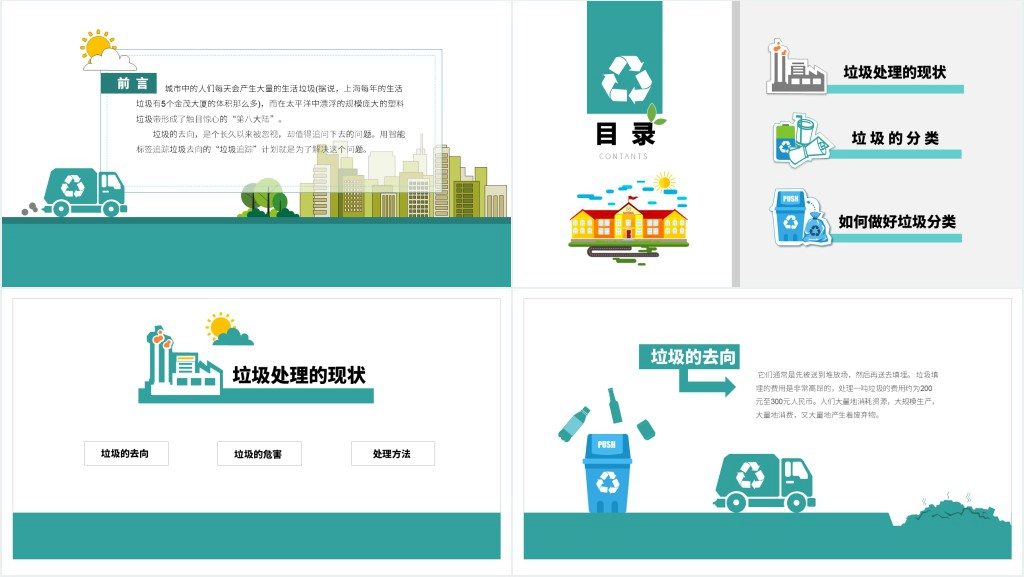Image resolution: width=1024 pixels, height=577 pixels.
Task: Click the PUSH bin icon beside 如何做好垃圾分类
Action: (x=799, y=217)
